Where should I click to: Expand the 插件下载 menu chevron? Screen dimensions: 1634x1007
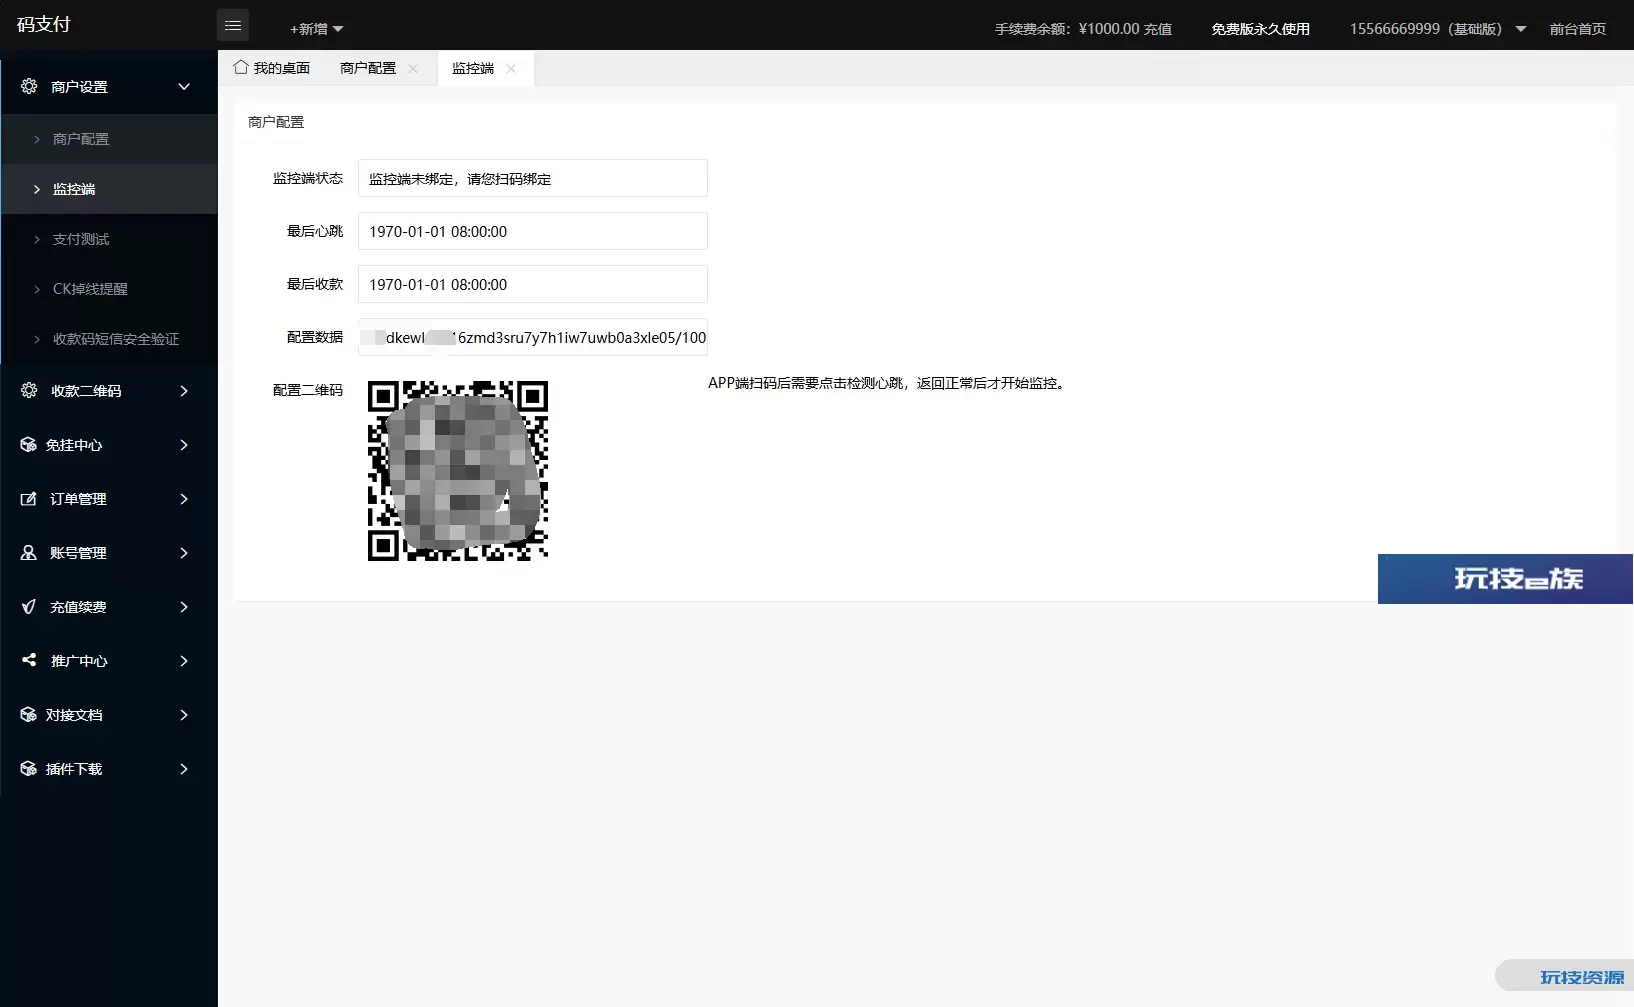pyautogui.click(x=184, y=768)
